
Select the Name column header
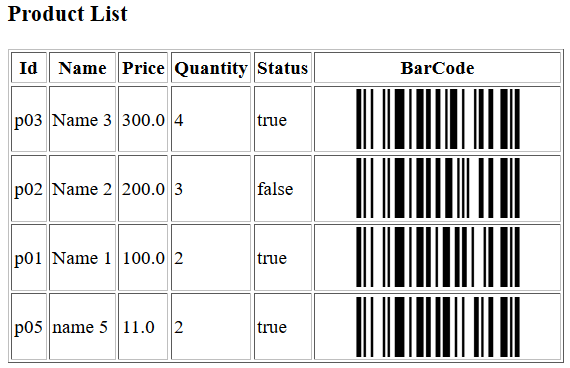click(x=82, y=68)
